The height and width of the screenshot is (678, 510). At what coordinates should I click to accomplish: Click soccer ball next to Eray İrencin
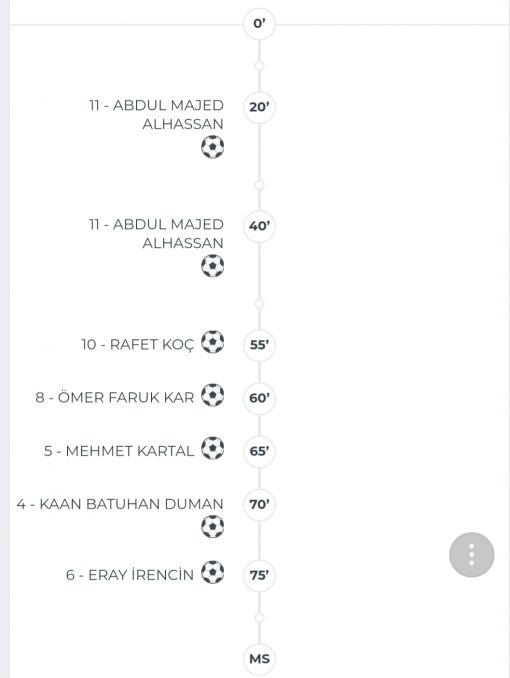[212, 572]
